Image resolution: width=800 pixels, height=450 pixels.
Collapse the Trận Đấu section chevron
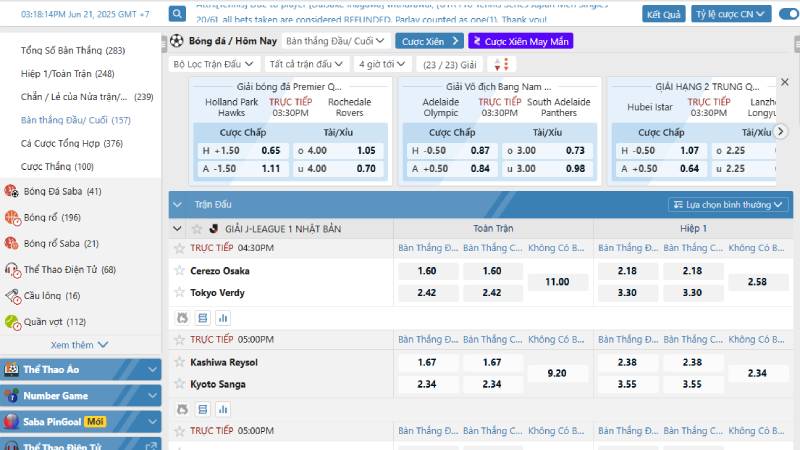(x=177, y=205)
